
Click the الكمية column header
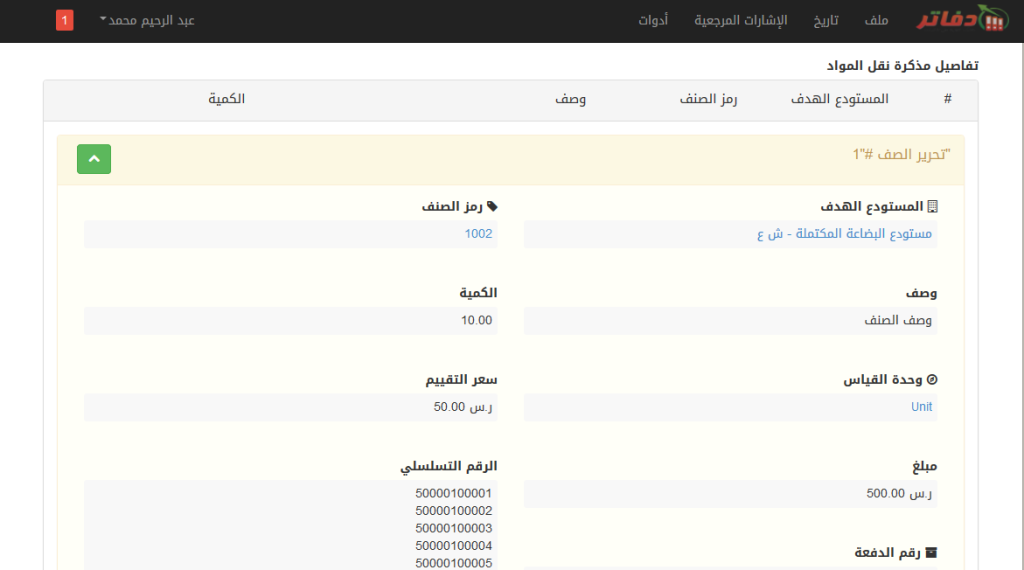227,99
